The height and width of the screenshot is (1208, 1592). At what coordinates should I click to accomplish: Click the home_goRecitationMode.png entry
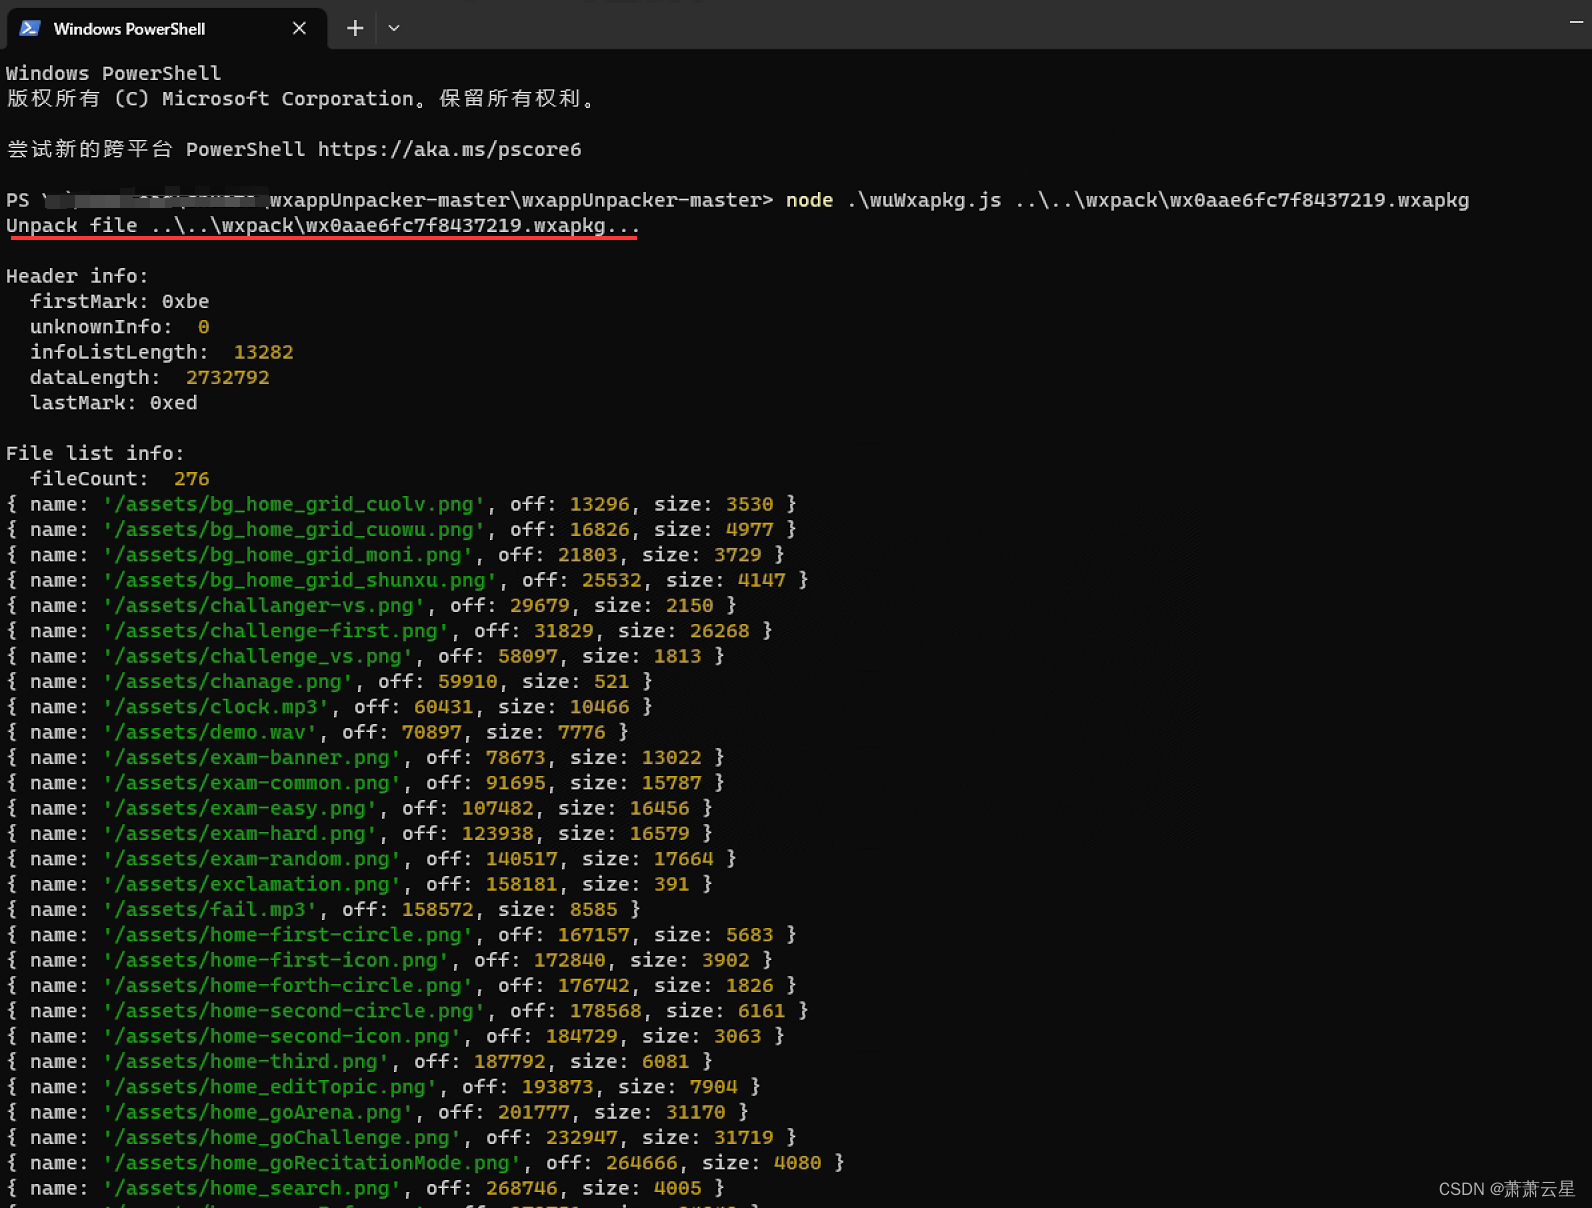click(425, 1163)
